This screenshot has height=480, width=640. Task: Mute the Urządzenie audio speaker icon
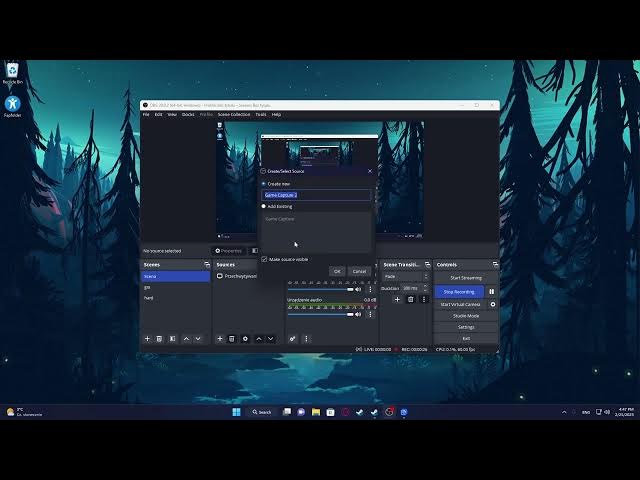point(358,314)
